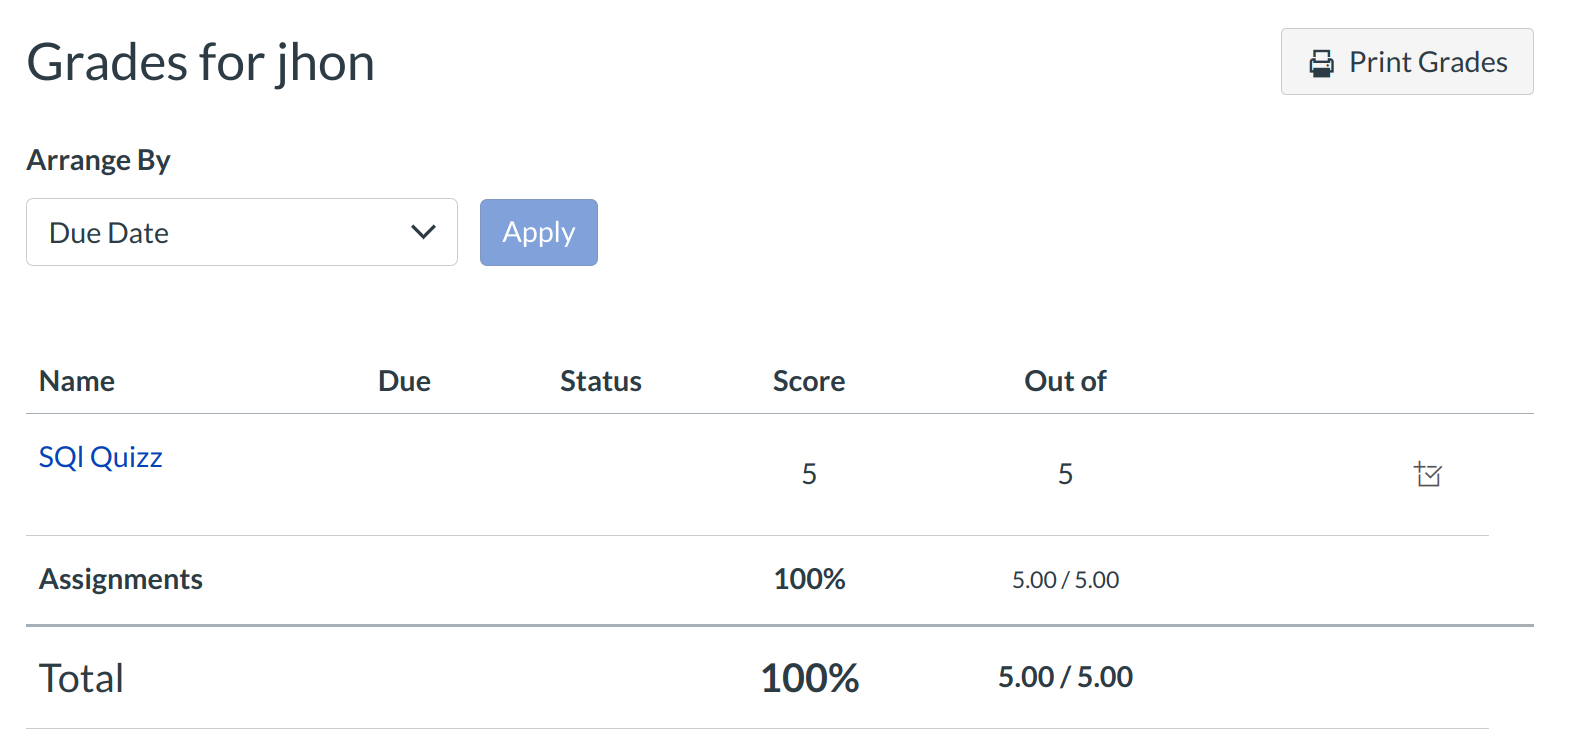Click the Assignments group row label
Image resolution: width=1574 pixels, height=756 pixels.
point(121,579)
